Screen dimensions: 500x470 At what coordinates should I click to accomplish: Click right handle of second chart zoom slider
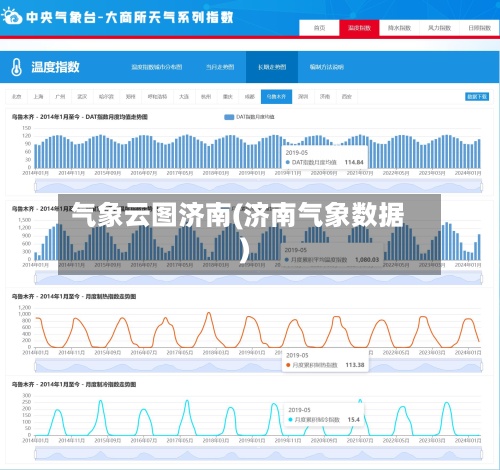[481, 279]
